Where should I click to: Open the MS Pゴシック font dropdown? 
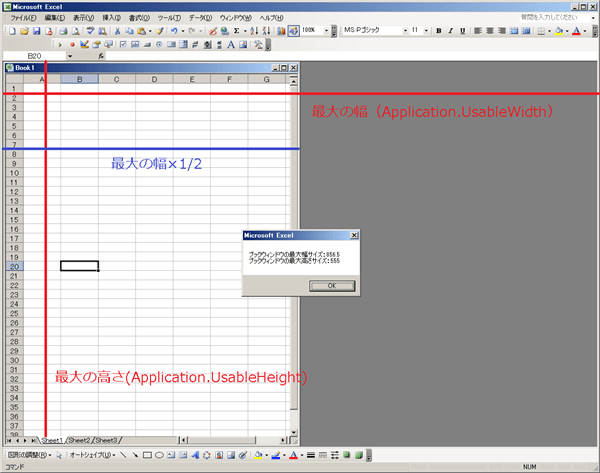point(405,31)
